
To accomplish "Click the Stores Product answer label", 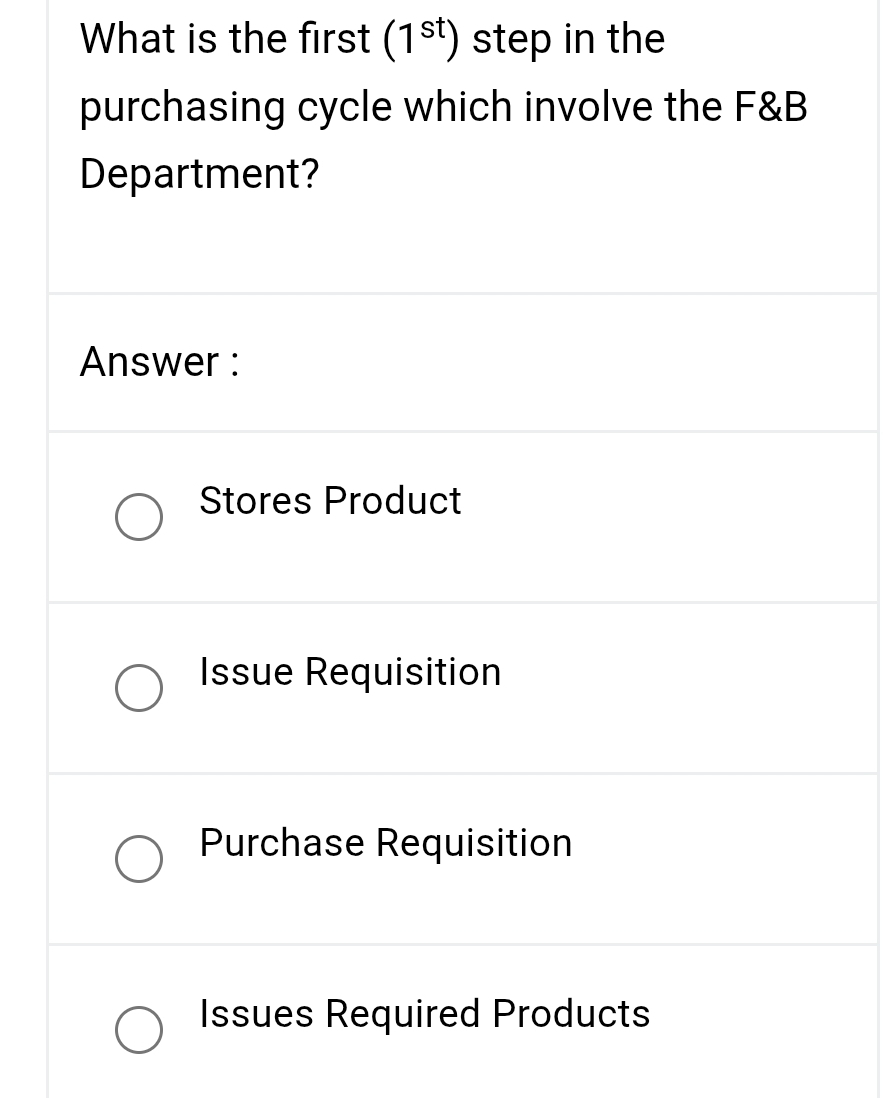I will [330, 502].
